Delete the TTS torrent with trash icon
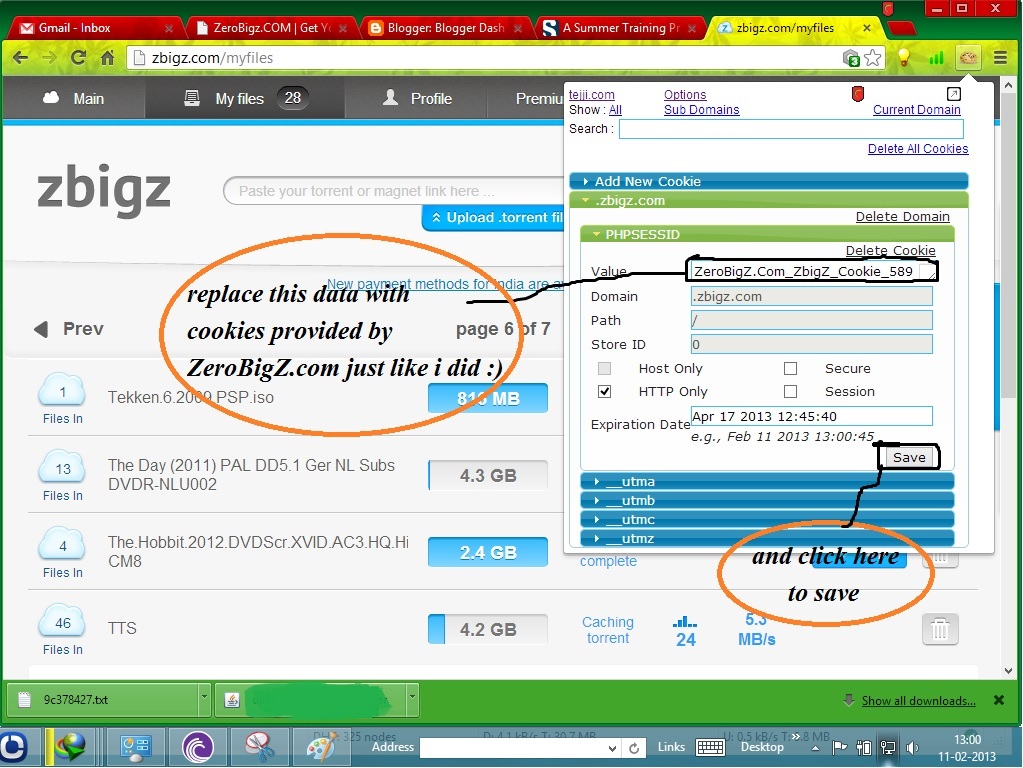 (940, 630)
